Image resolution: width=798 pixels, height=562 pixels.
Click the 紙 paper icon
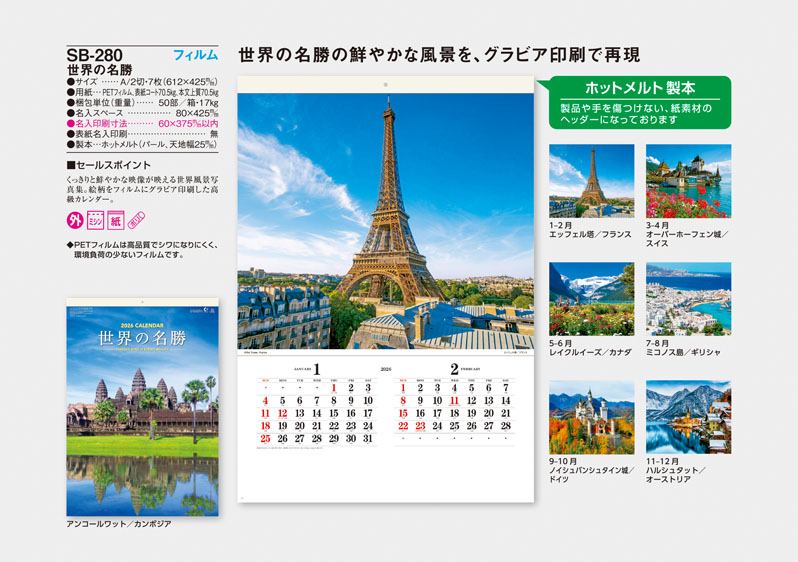[116, 220]
